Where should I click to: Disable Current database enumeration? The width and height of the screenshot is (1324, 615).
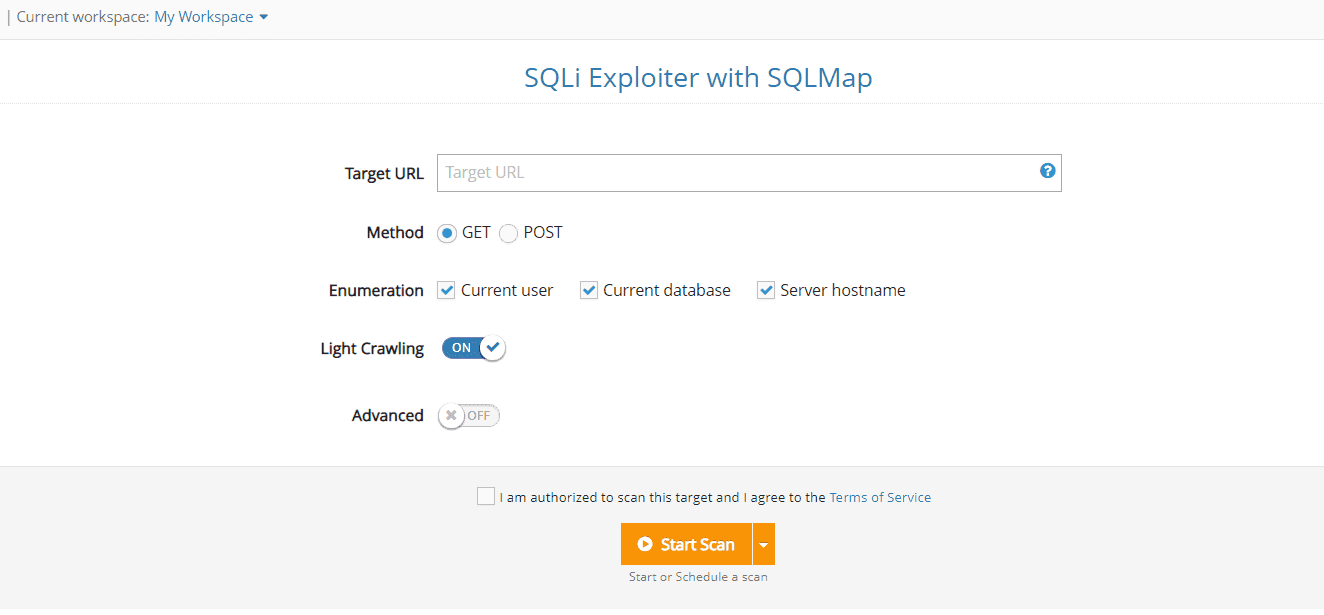click(x=588, y=290)
